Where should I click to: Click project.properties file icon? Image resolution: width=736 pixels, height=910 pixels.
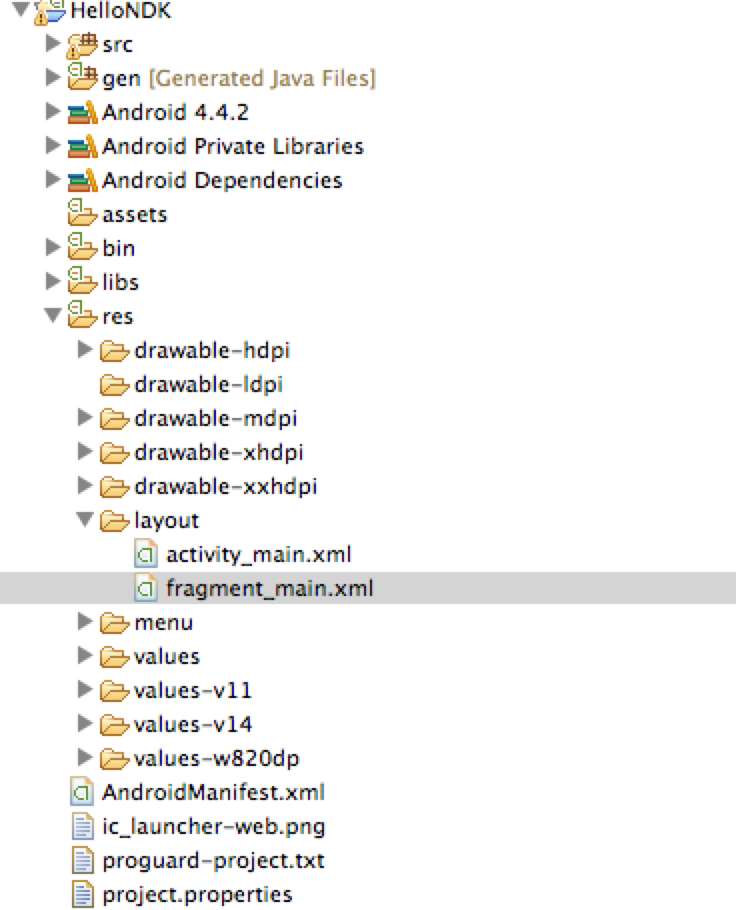click(x=82, y=894)
